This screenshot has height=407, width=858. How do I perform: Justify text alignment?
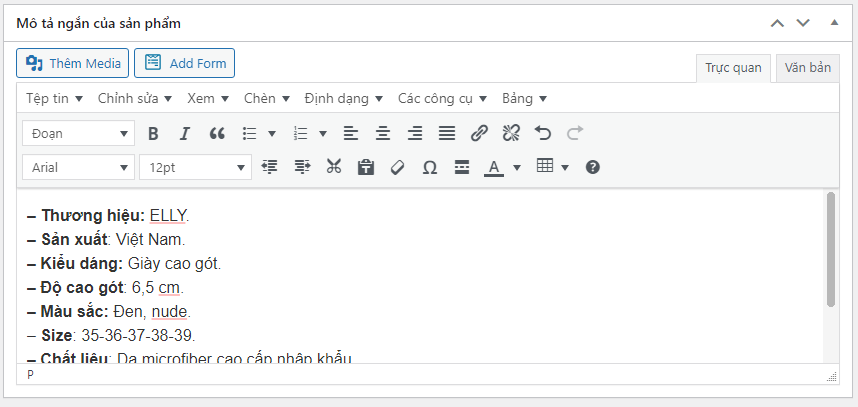(x=447, y=133)
